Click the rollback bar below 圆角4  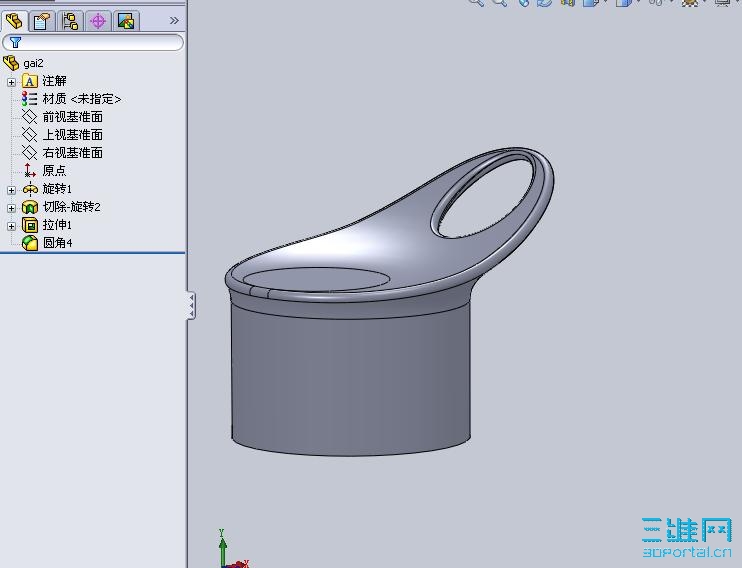pos(92,253)
